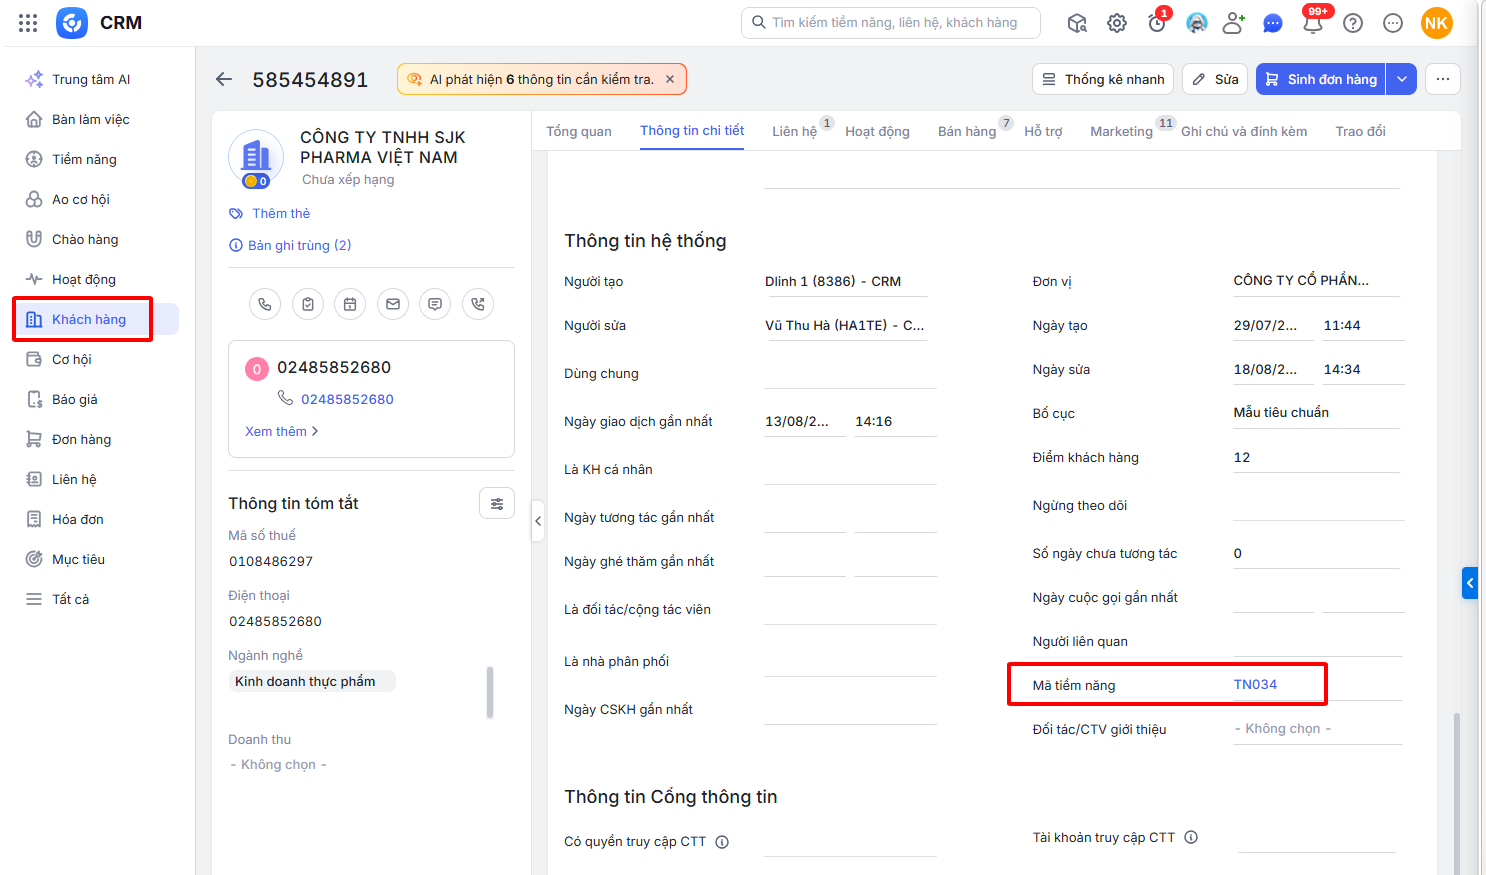Open the summary info settings sliders icon
The width and height of the screenshot is (1486, 875).
pos(497,504)
